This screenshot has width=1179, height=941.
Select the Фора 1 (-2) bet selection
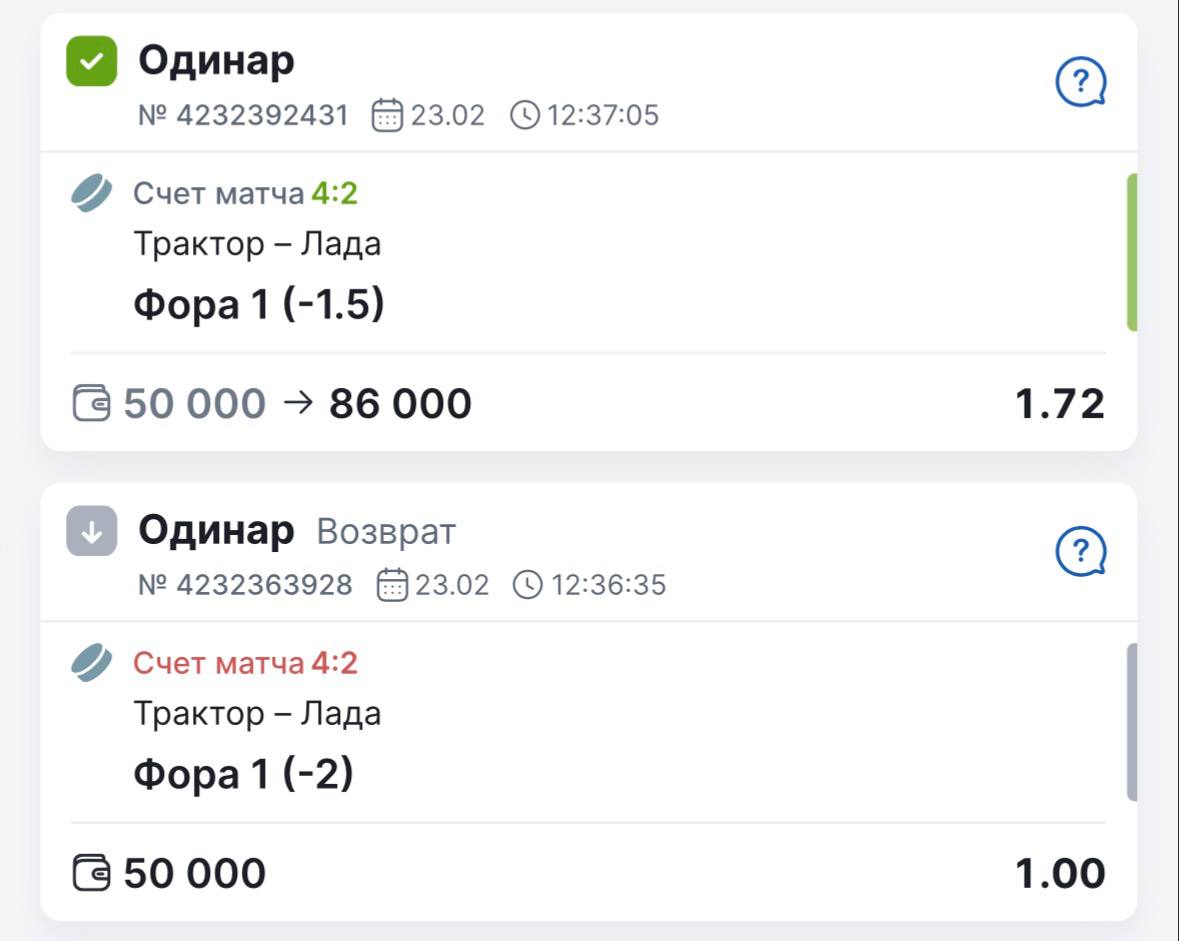pyautogui.click(x=243, y=775)
